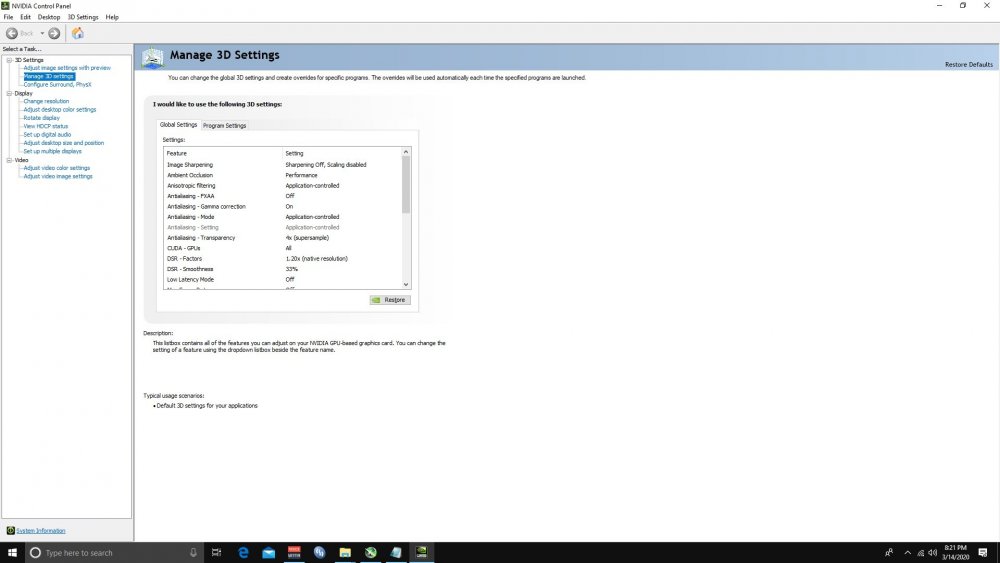Image resolution: width=1000 pixels, height=563 pixels.
Task: Click the volume speaker tray icon
Action: click(x=932, y=553)
